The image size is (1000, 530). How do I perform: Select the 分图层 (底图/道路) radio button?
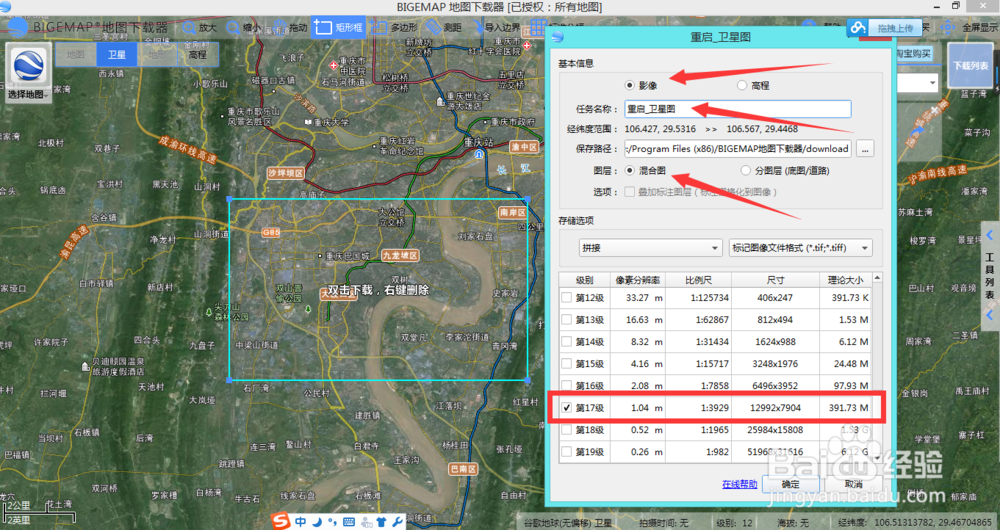coord(746,170)
